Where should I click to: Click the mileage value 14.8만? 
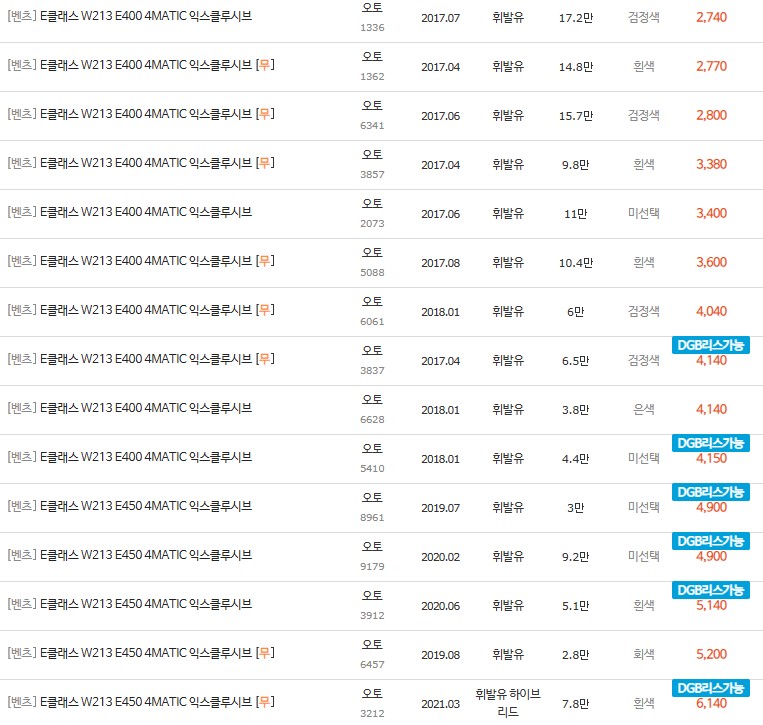(x=576, y=67)
